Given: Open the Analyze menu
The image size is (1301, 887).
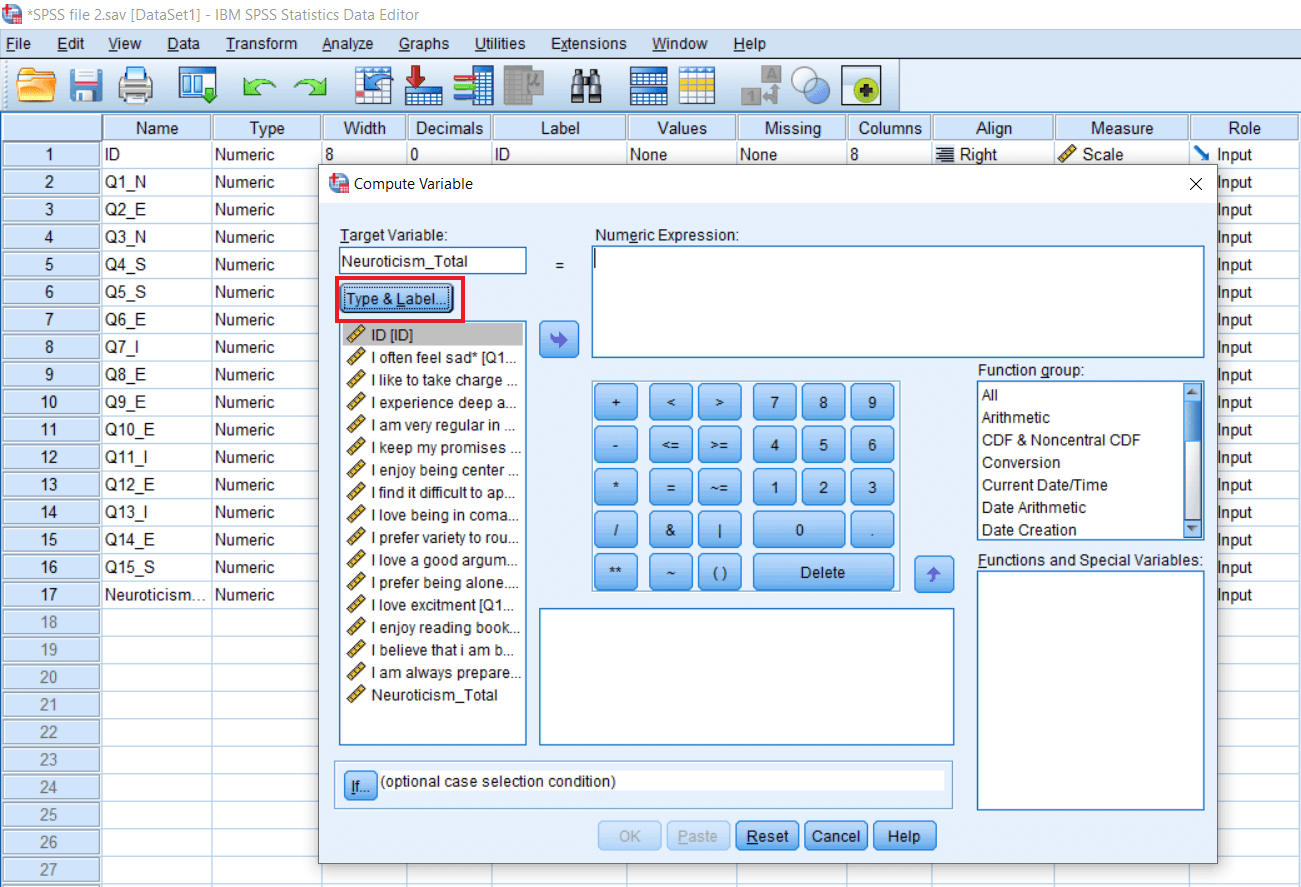Looking at the screenshot, I should [x=347, y=44].
